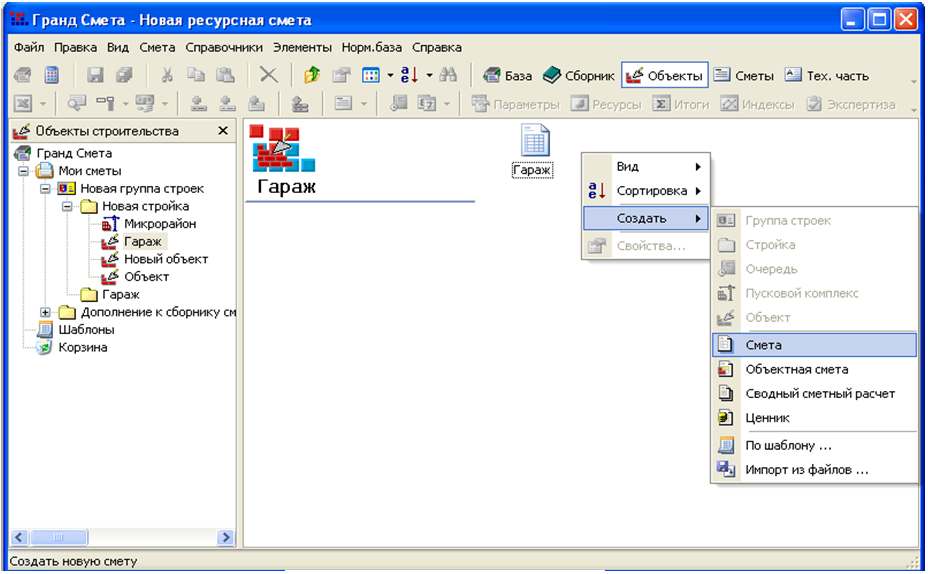Collapse the Мои сметы tree node

point(23,171)
